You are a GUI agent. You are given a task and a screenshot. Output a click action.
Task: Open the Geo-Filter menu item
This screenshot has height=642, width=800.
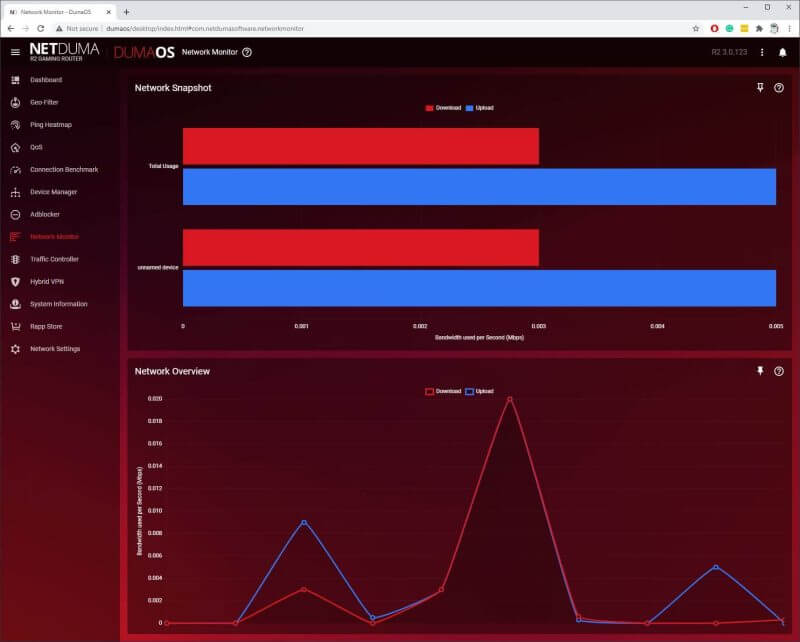[44, 103]
